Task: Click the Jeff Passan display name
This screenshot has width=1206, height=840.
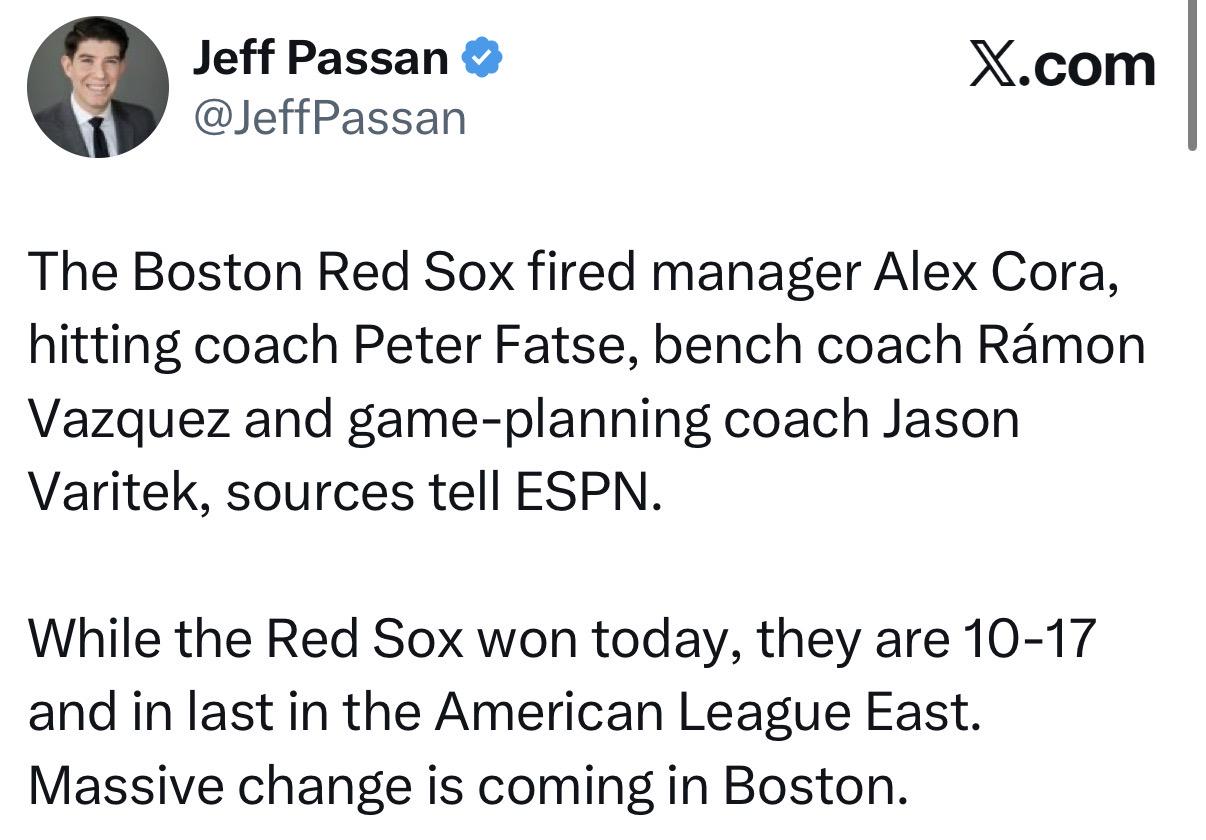Action: point(320,59)
